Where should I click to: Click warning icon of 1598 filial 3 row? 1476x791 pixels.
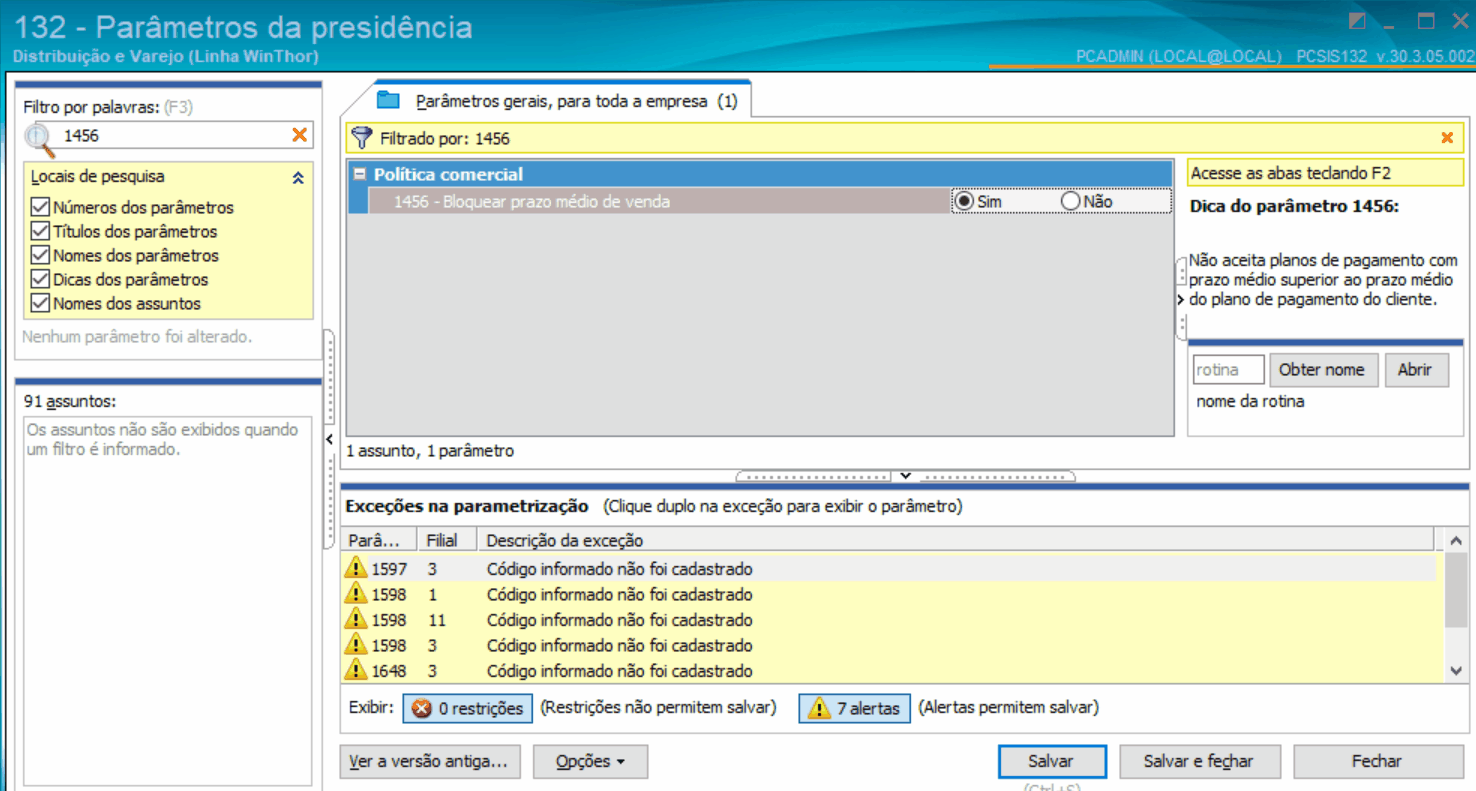click(x=356, y=645)
